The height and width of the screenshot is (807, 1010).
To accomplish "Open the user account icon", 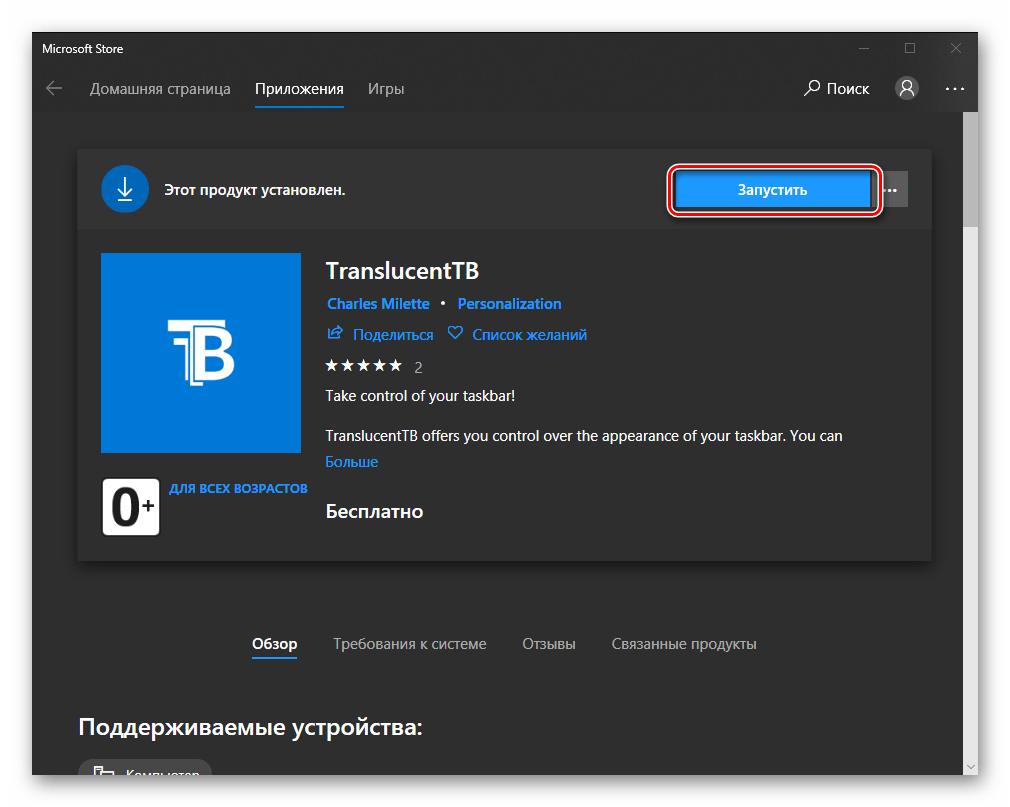I will point(906,88).
